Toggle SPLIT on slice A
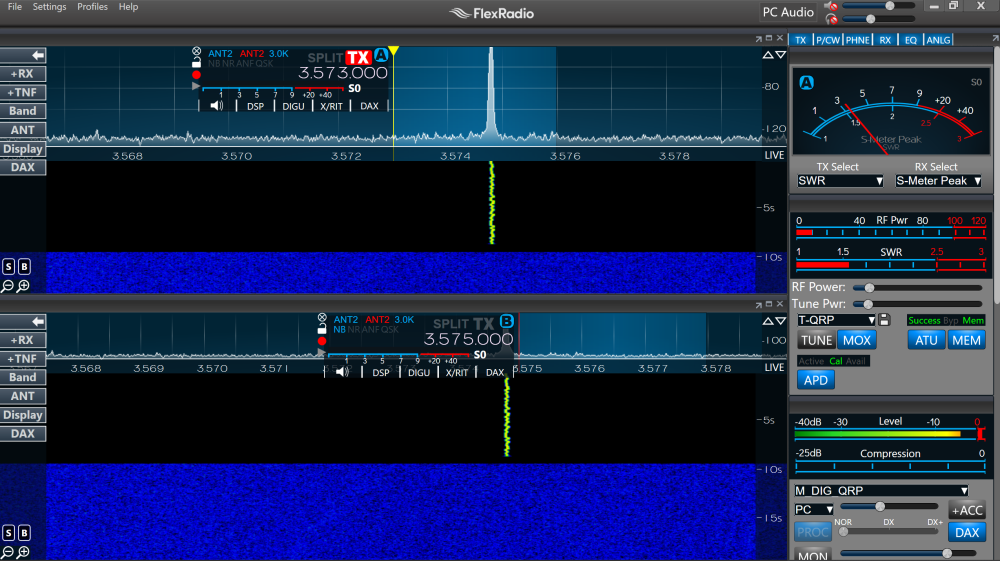This screenshot has height=561, width=1000. click(325, 58)
